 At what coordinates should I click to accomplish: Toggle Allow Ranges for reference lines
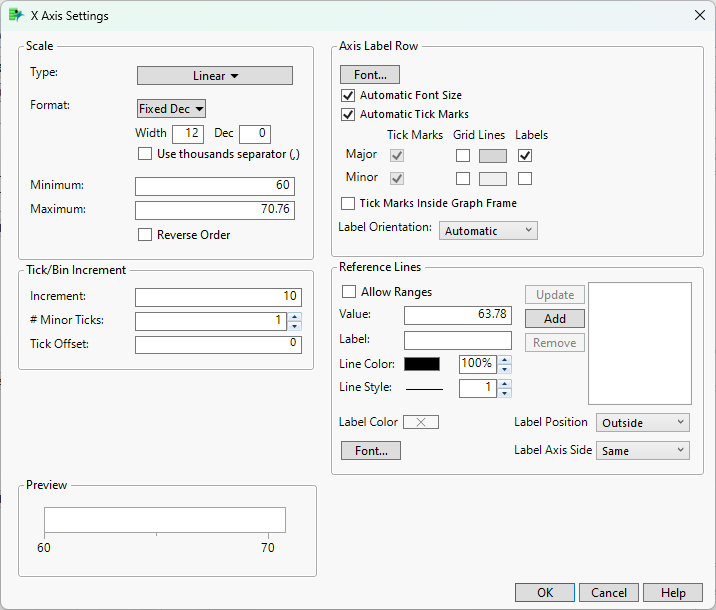point(349,292)
